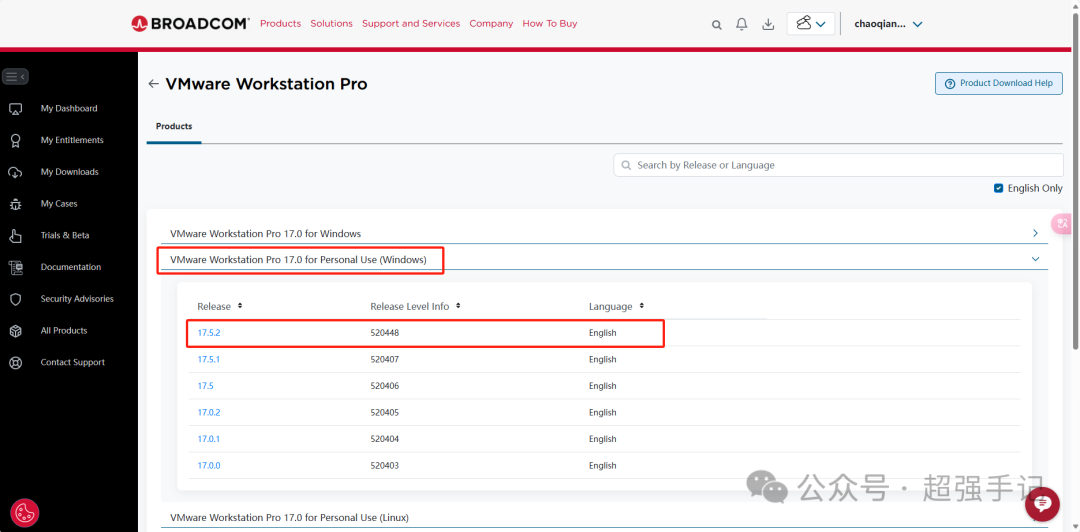Open the search magnifier in header
Screen dimensions: 1080x532
click(x=716, y=25)
